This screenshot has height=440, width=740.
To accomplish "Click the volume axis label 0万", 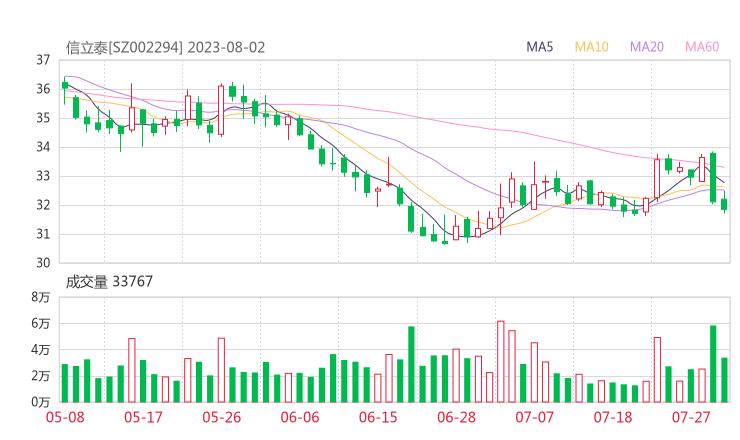I will coord(41,402).
